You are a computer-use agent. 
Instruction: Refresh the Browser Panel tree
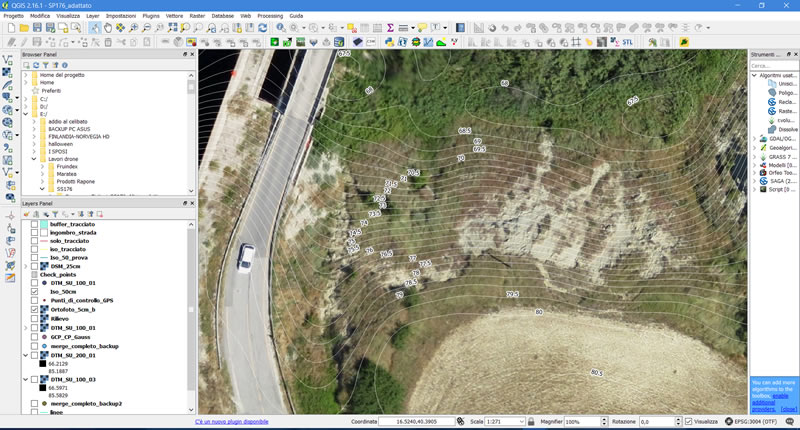36,65
